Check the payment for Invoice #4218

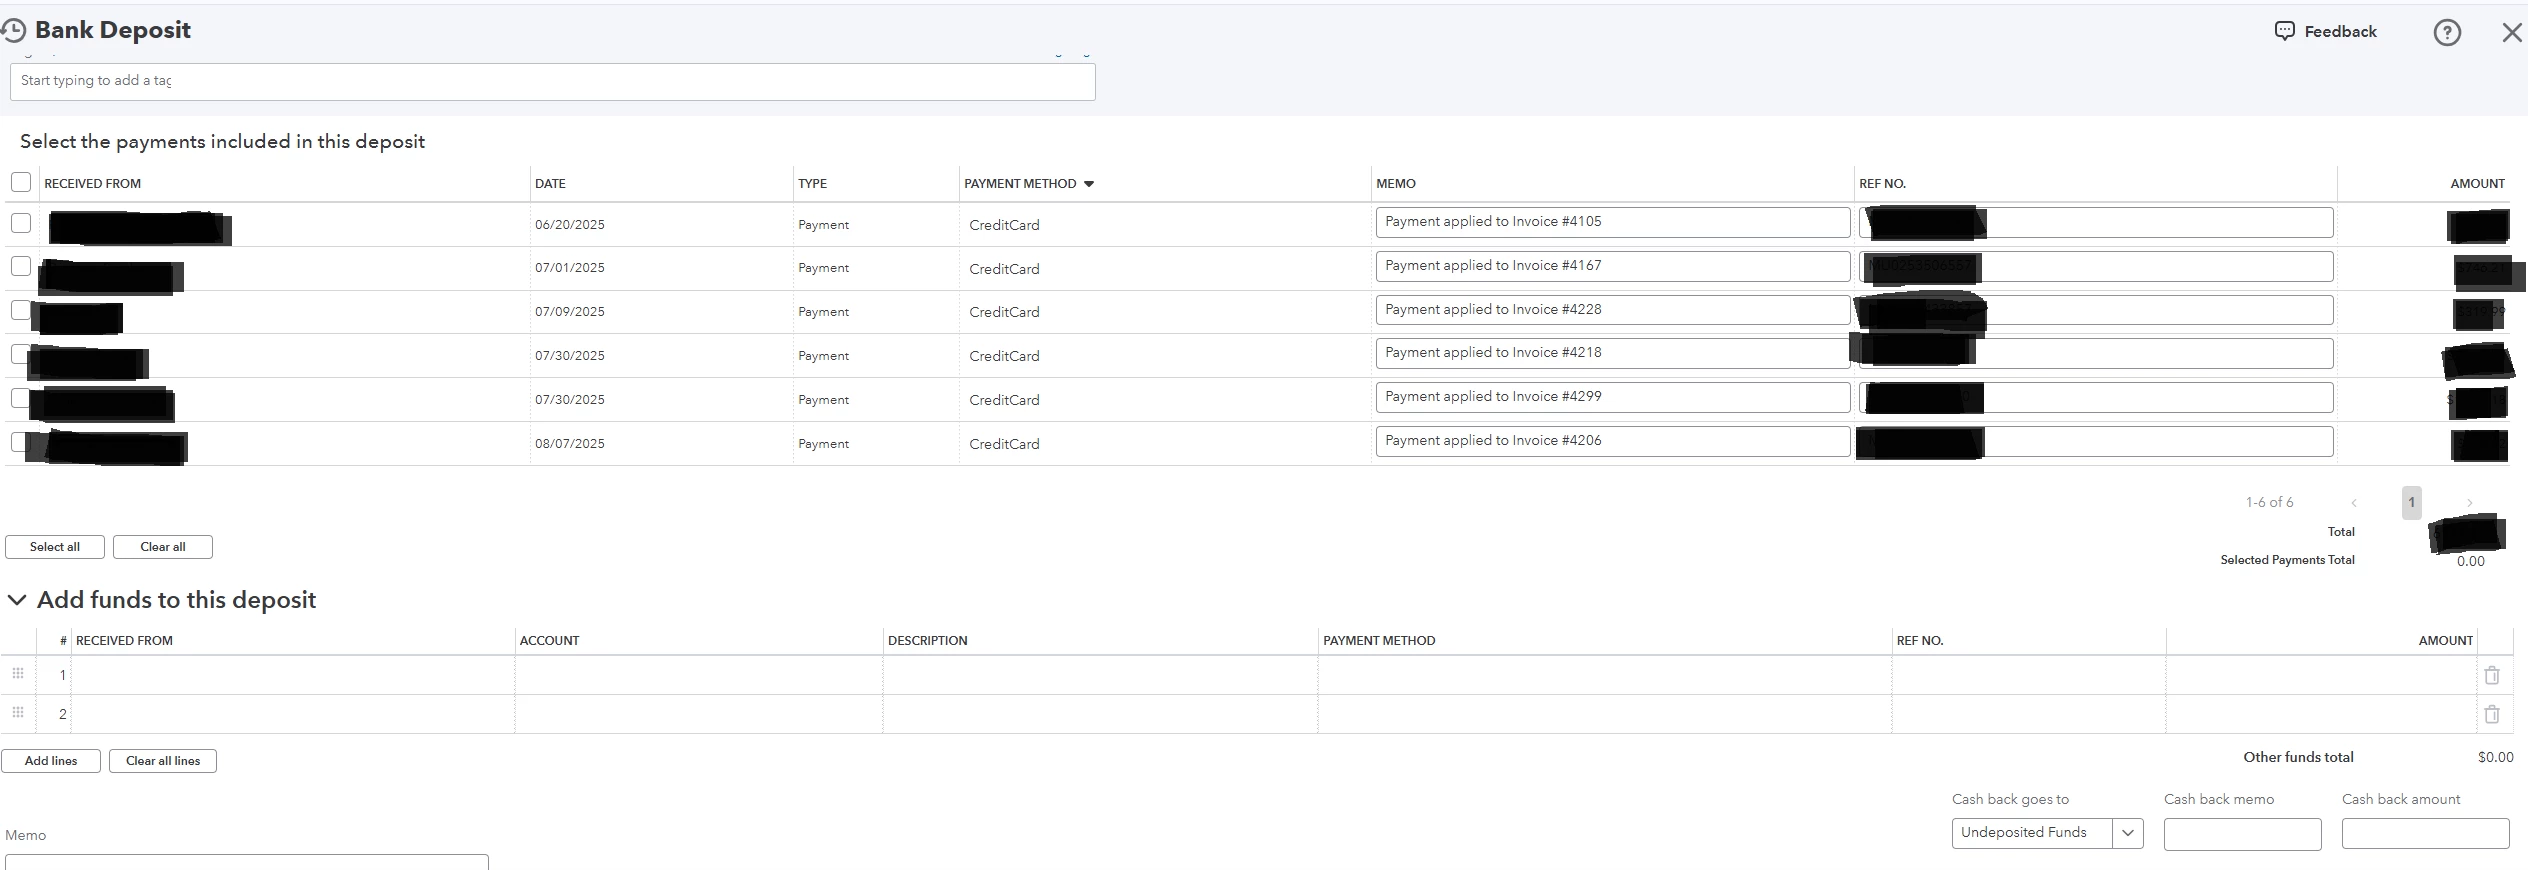(x=19, y=354)
